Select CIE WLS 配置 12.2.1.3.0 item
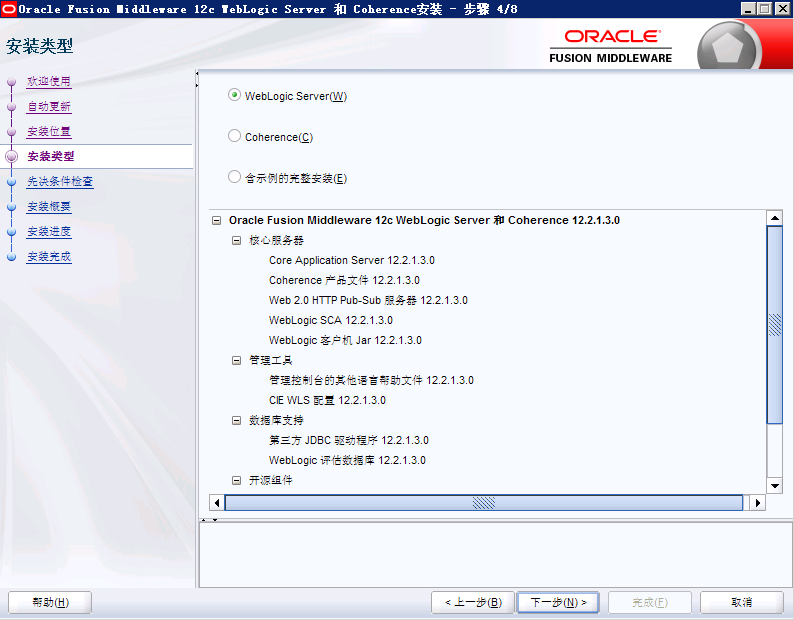Image resolution: width=794 pixels, height=620 pixels. (327, 400)
